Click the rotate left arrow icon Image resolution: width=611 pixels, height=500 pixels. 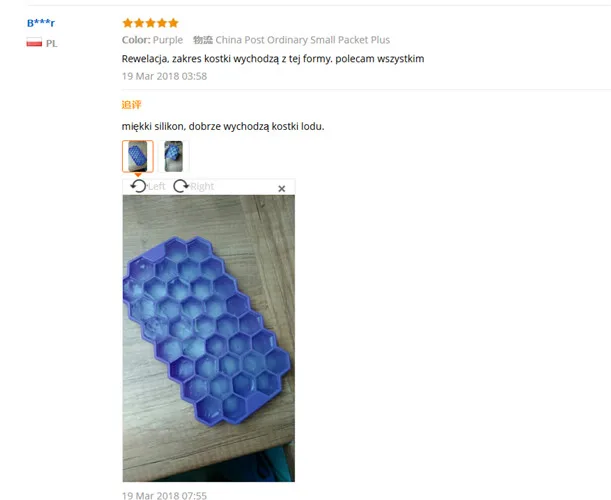[138, 186]
